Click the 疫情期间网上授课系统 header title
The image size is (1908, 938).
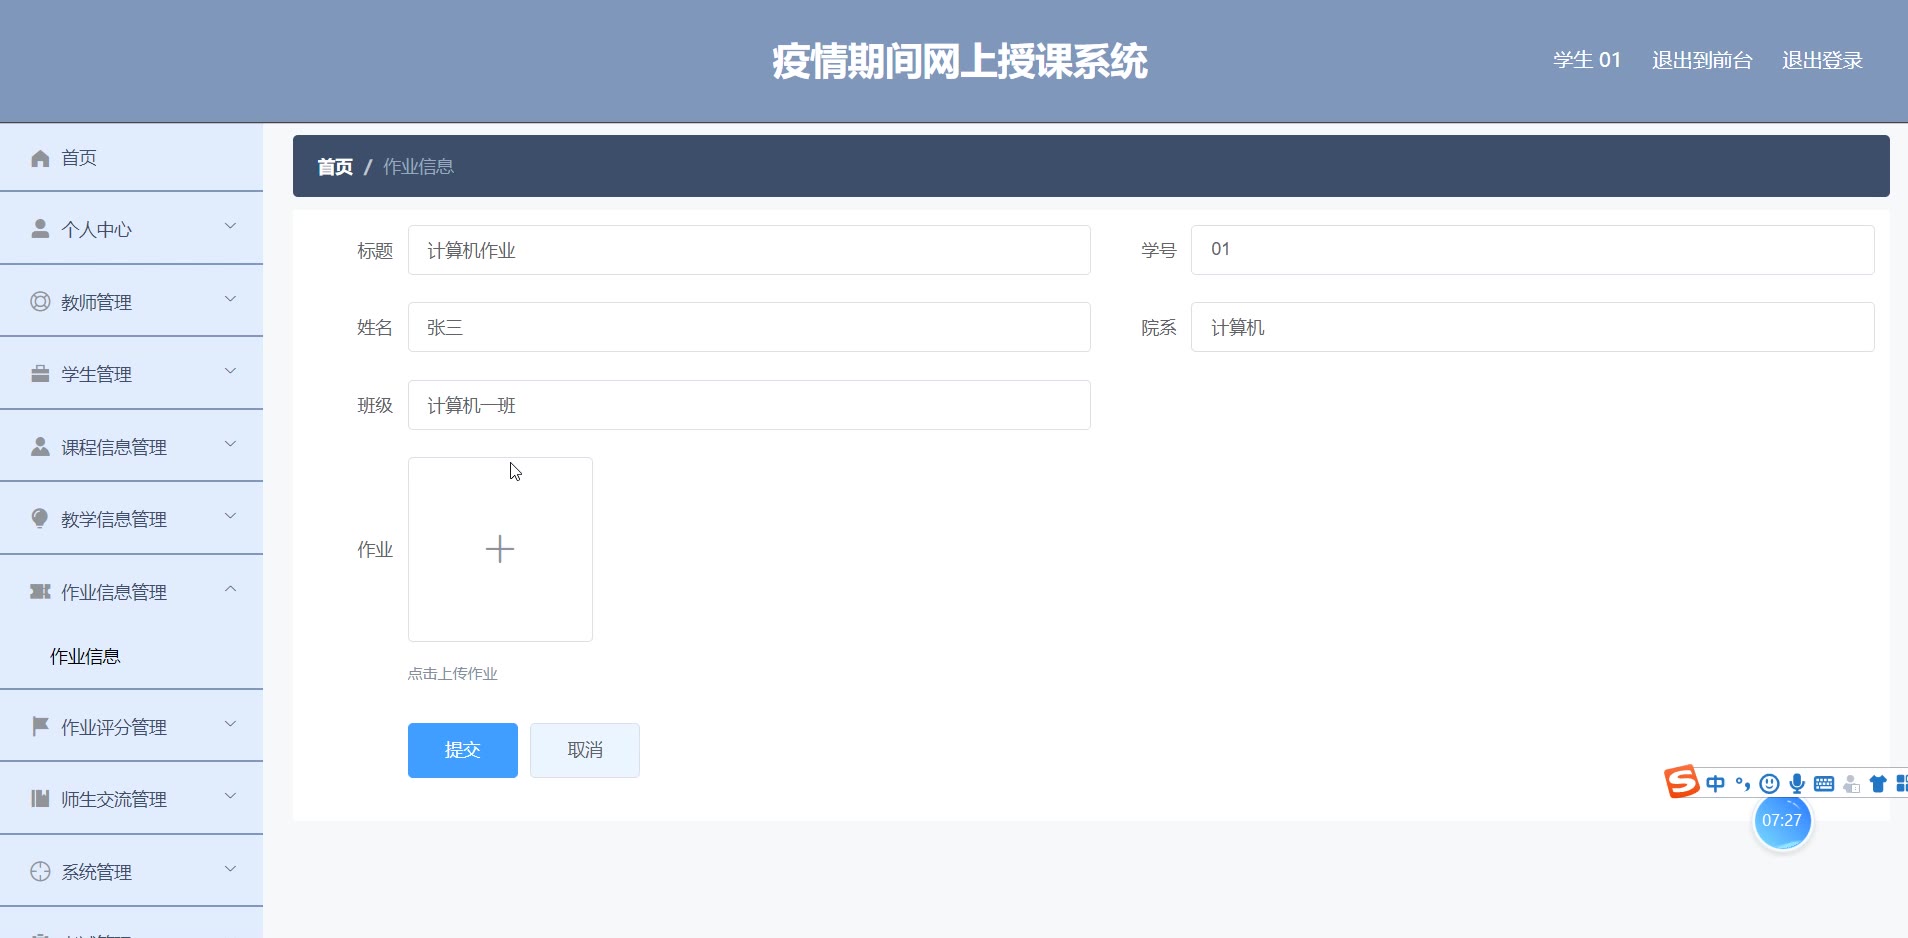[960, 61]
